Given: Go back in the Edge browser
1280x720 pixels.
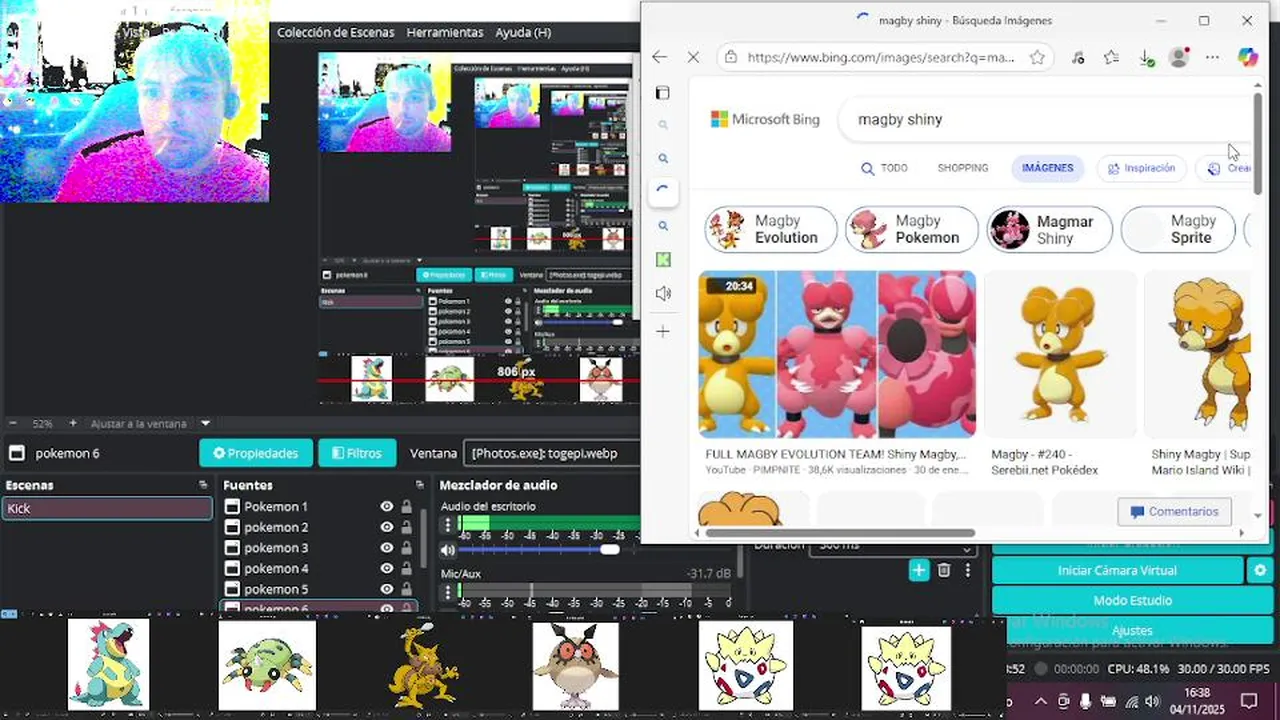Looking at the screenshot, I should (659, 57).
